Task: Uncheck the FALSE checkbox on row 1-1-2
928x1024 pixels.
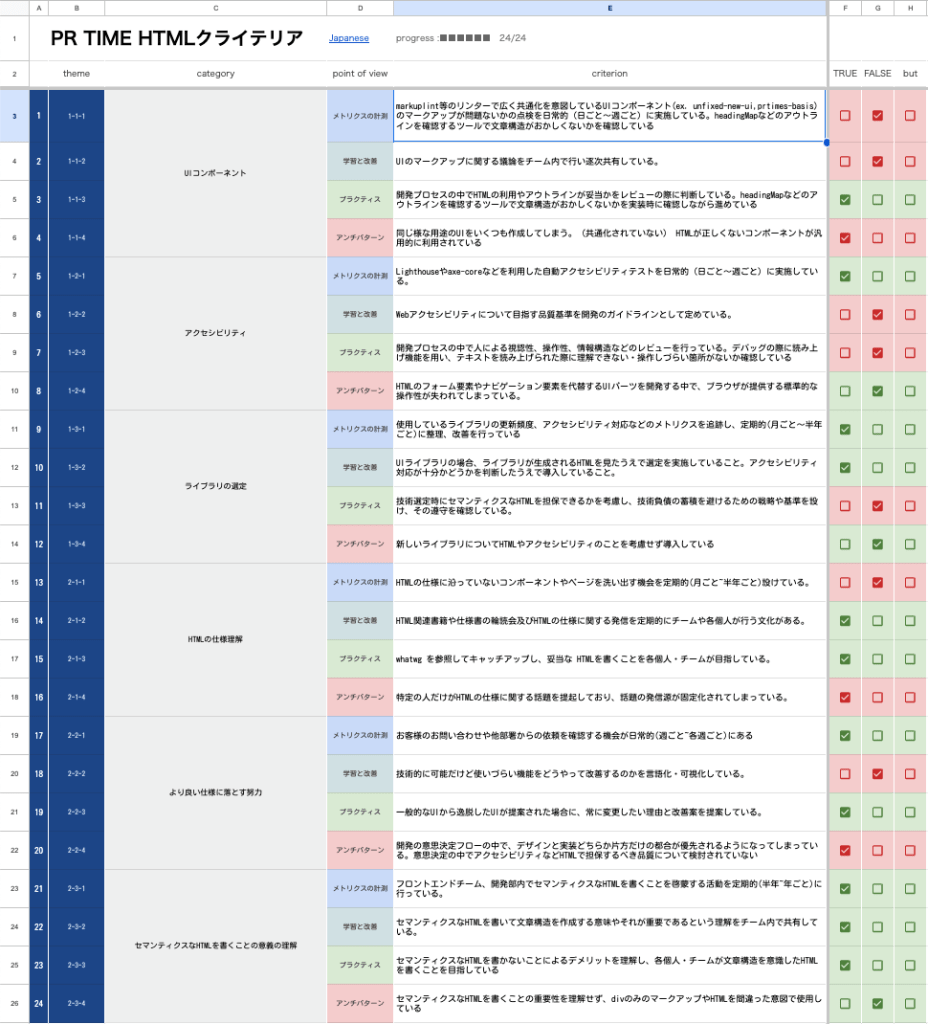Action: pos(877,162)
